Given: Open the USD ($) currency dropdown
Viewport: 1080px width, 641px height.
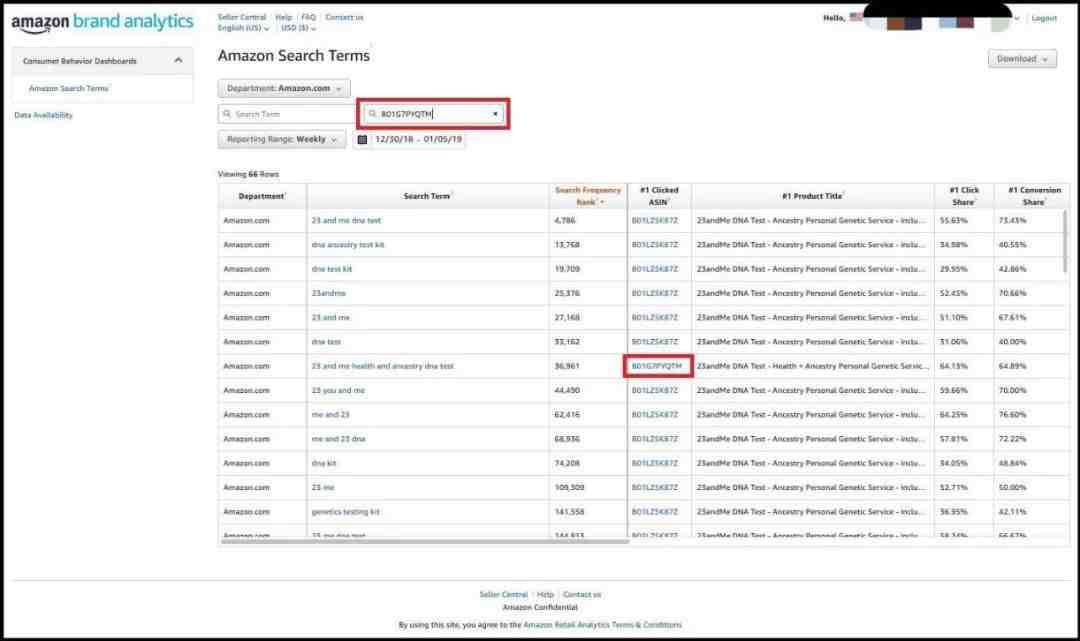Looking at the screenshot, I should 298,28.
